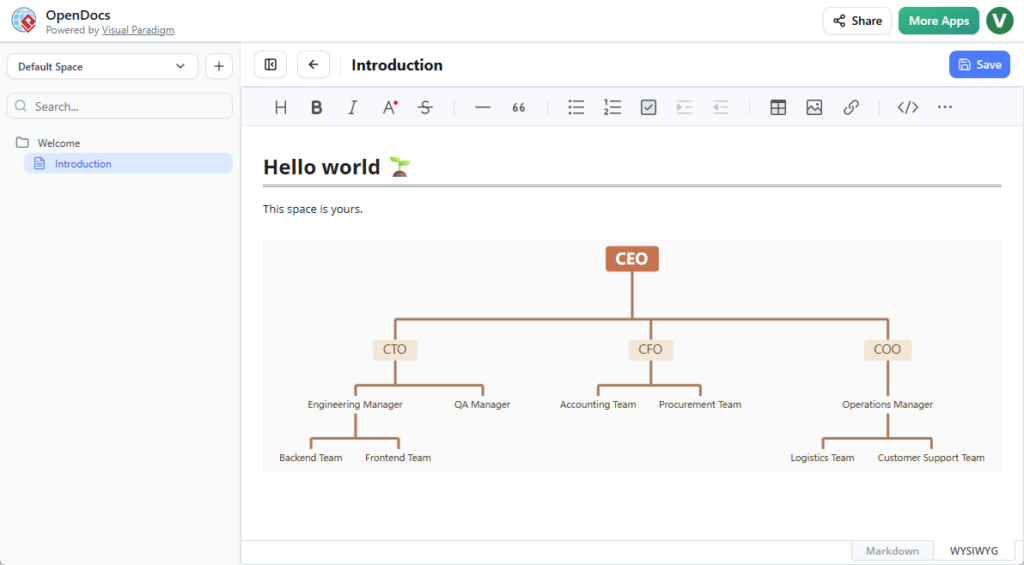1024x565 pixels.
Task: Apply strikethrough formatting
Action: coord(425,108)
